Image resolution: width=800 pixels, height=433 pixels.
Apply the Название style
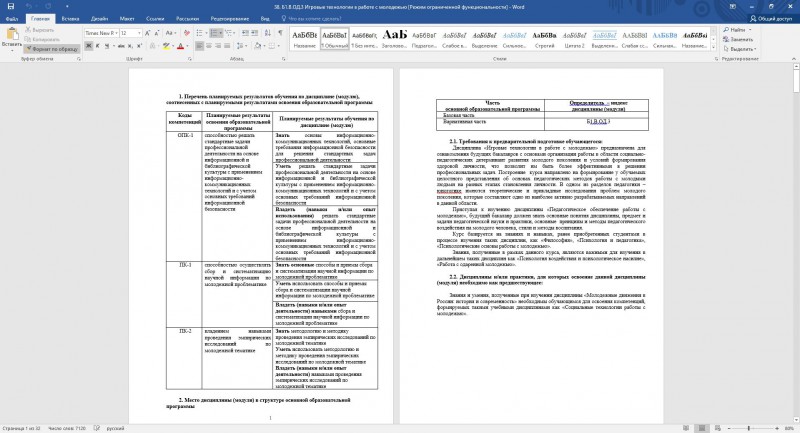point(305,39)
